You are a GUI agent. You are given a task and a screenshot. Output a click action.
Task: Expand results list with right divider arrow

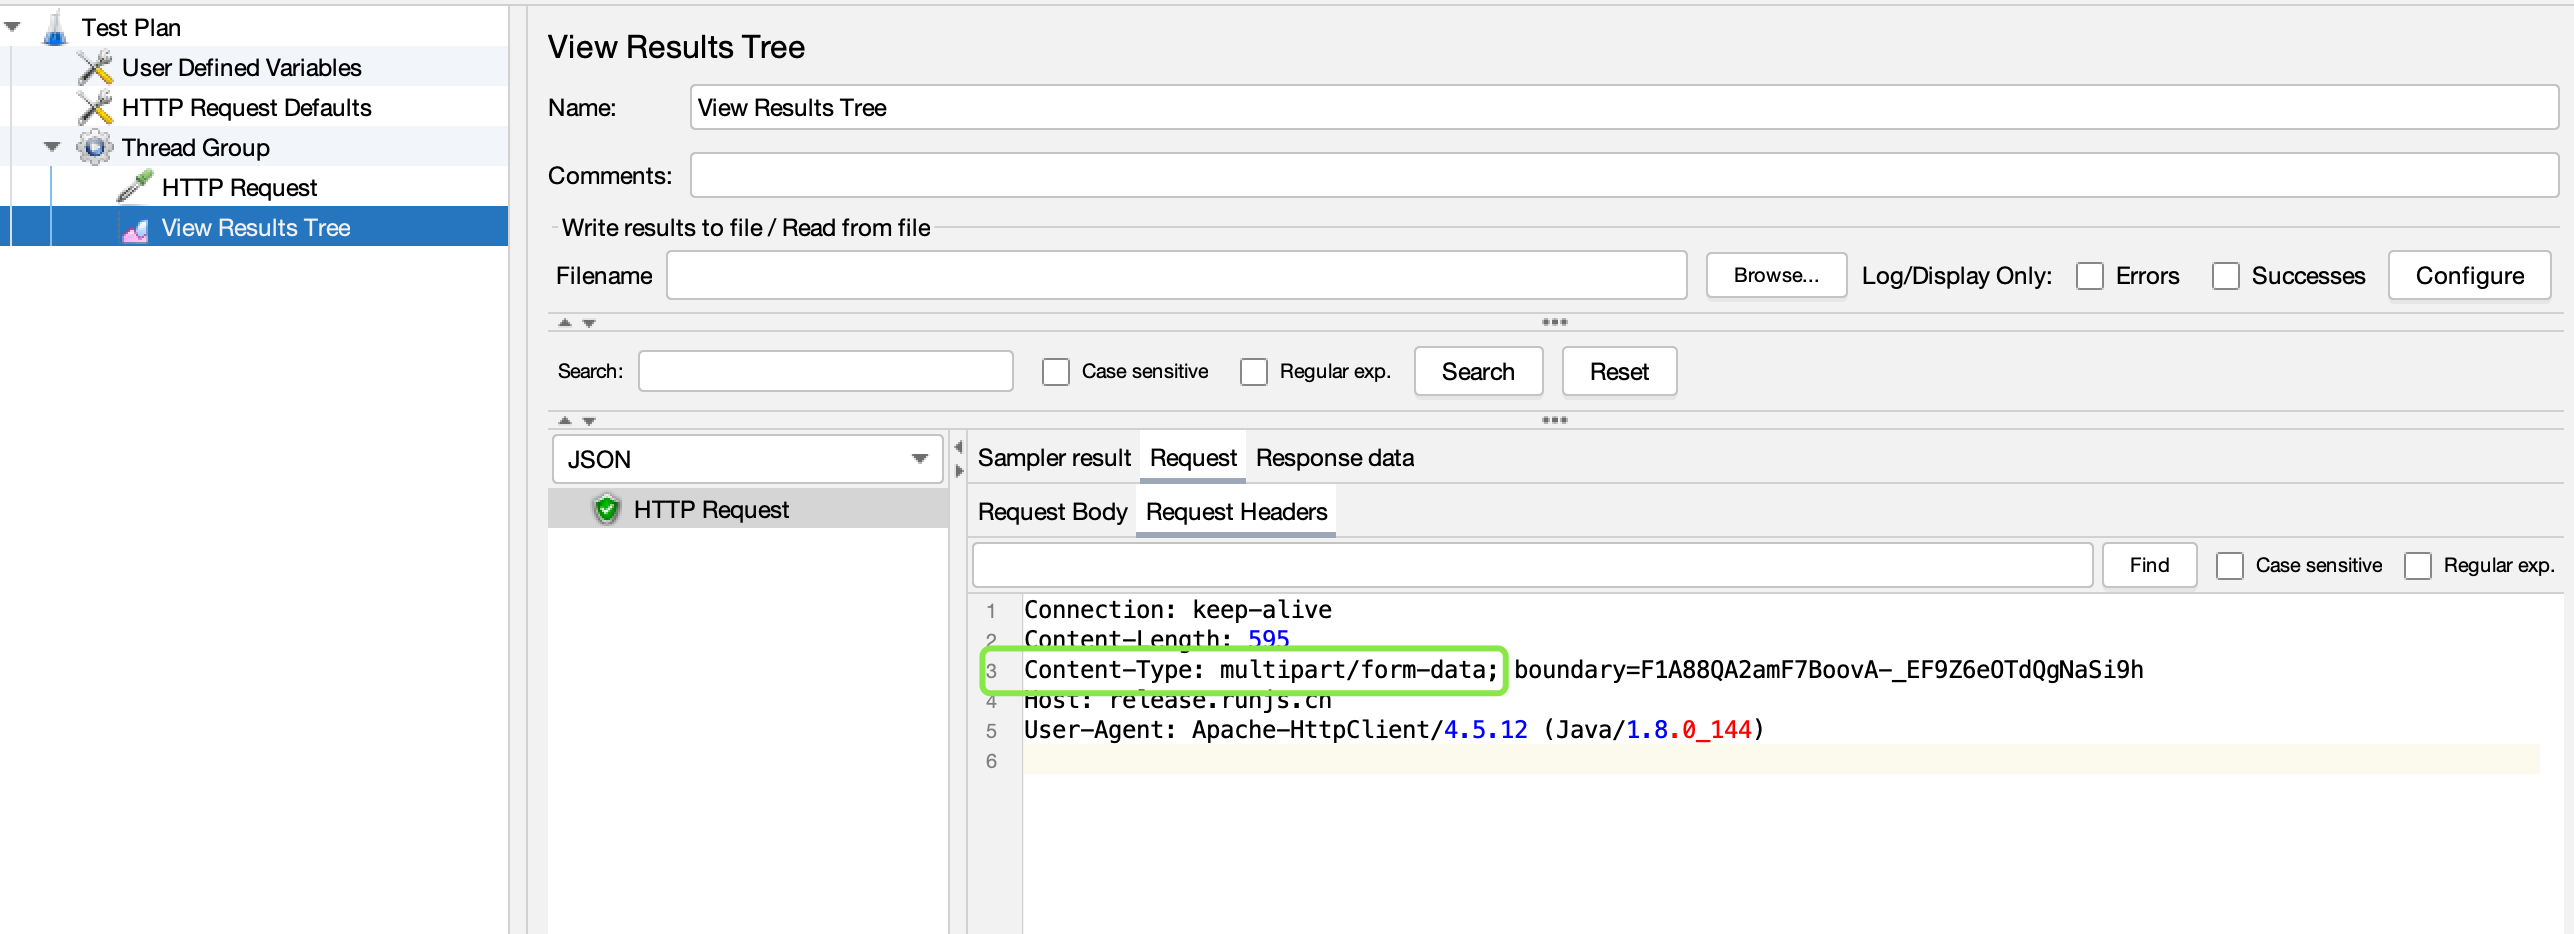click(x=959, y=470)
